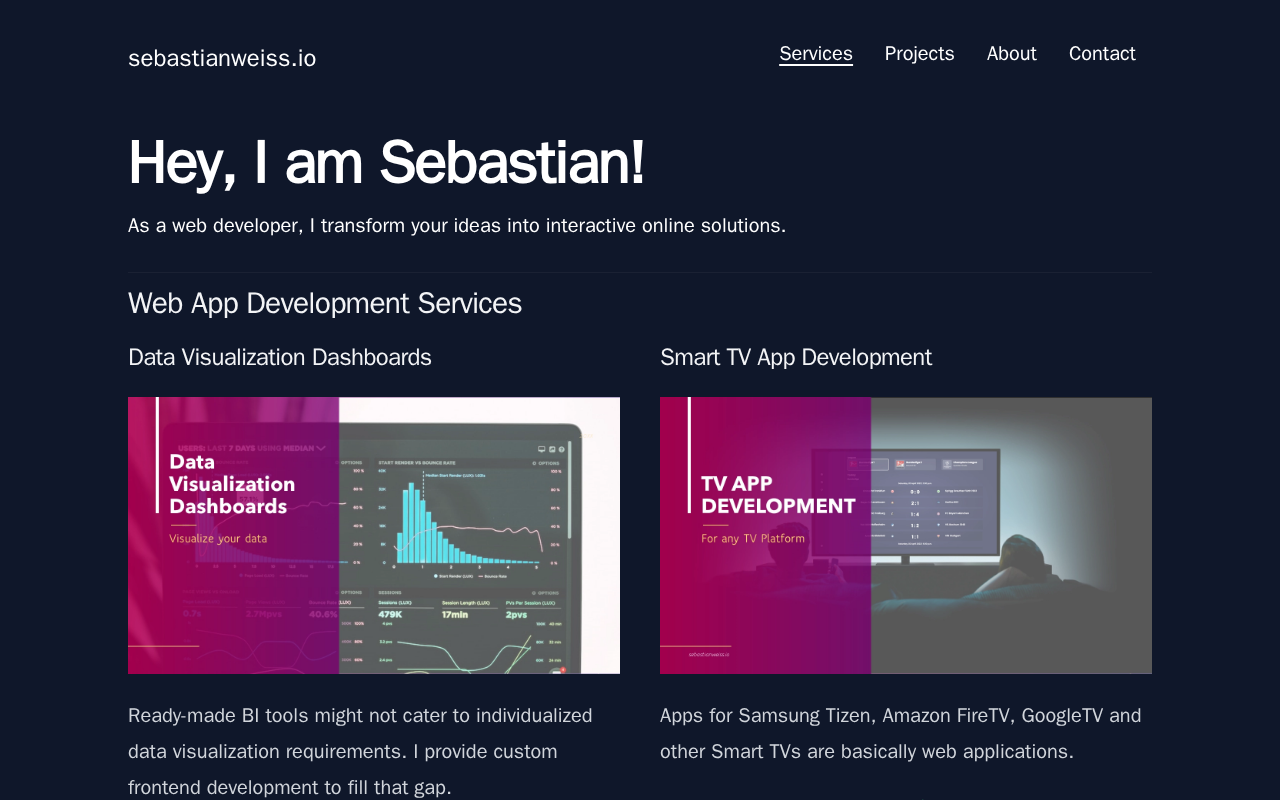This screenshot has height=800, width=1280.
Task: Open the Services navigation link
Action: 816,54
